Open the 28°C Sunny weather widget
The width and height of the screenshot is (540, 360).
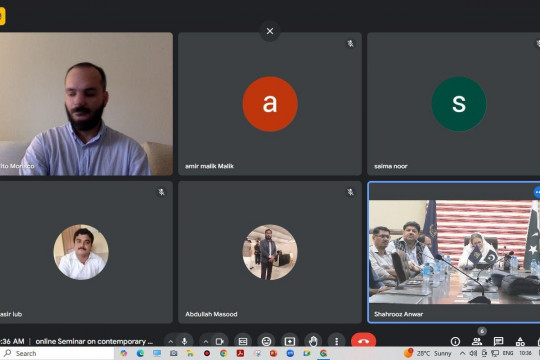(428, 353)
